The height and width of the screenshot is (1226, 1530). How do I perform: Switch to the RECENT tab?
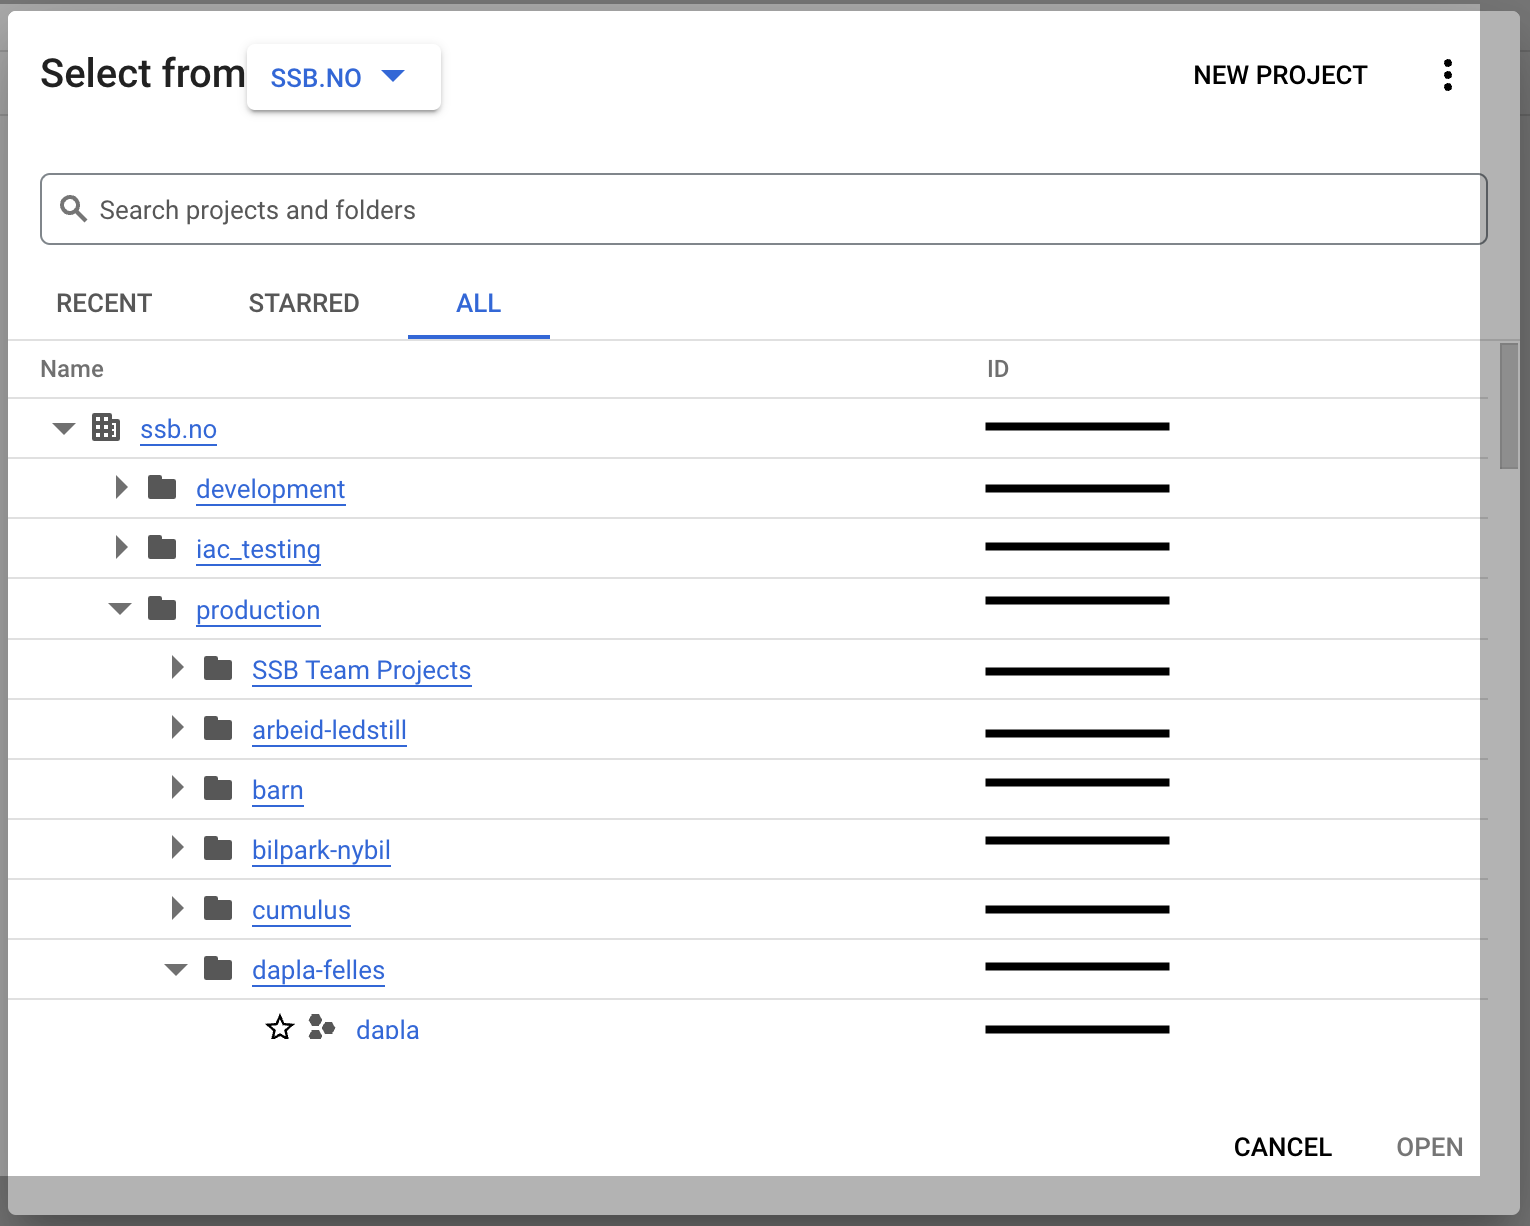pos(104,303)
